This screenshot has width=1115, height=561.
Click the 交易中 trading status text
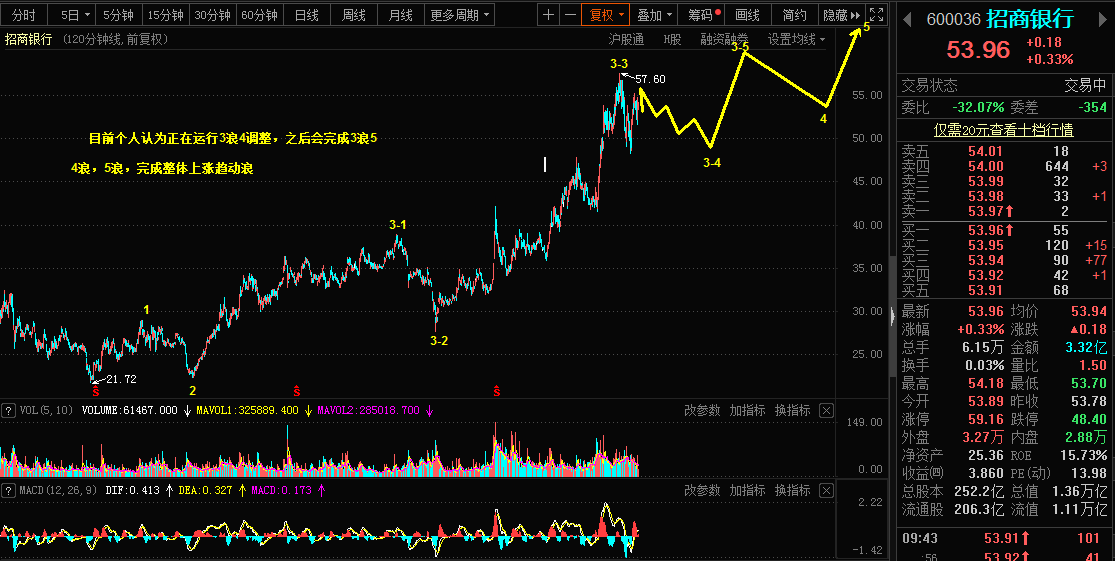pos(1086,86)
